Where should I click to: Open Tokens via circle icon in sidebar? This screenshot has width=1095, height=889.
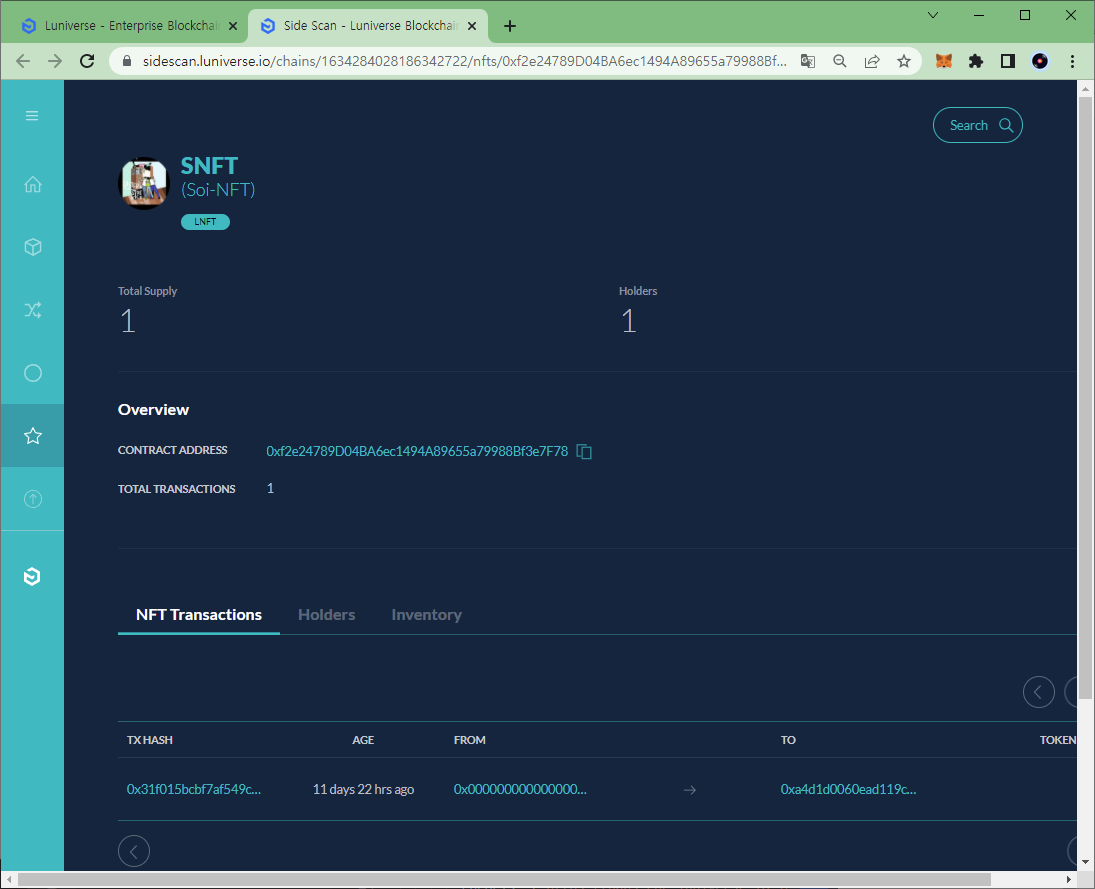[x=33, y=373]
